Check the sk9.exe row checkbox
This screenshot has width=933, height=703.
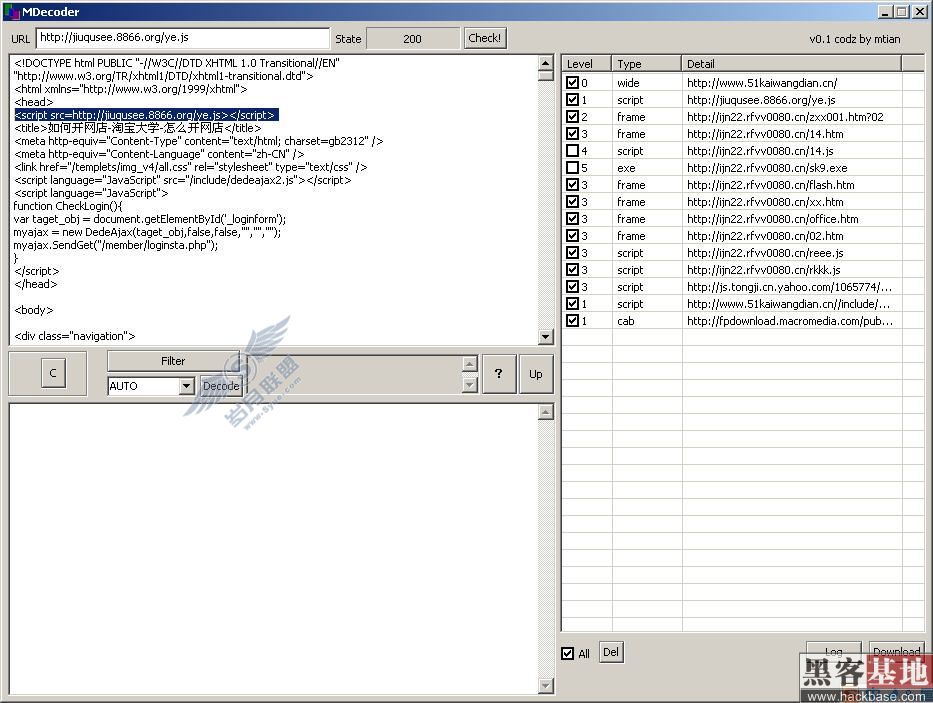click(572, 167)
